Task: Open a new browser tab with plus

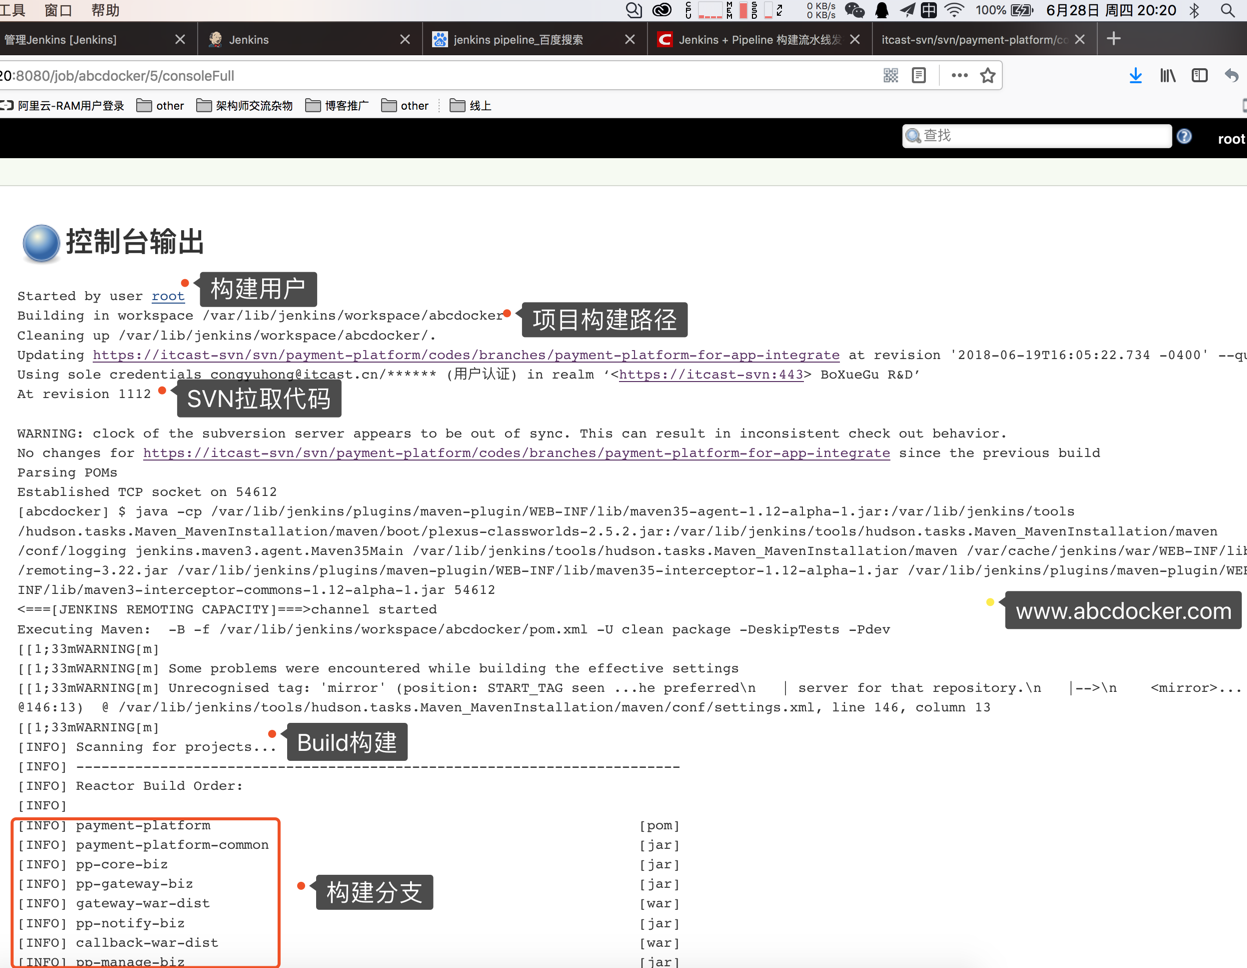Action: click(x=1114, y=39)
